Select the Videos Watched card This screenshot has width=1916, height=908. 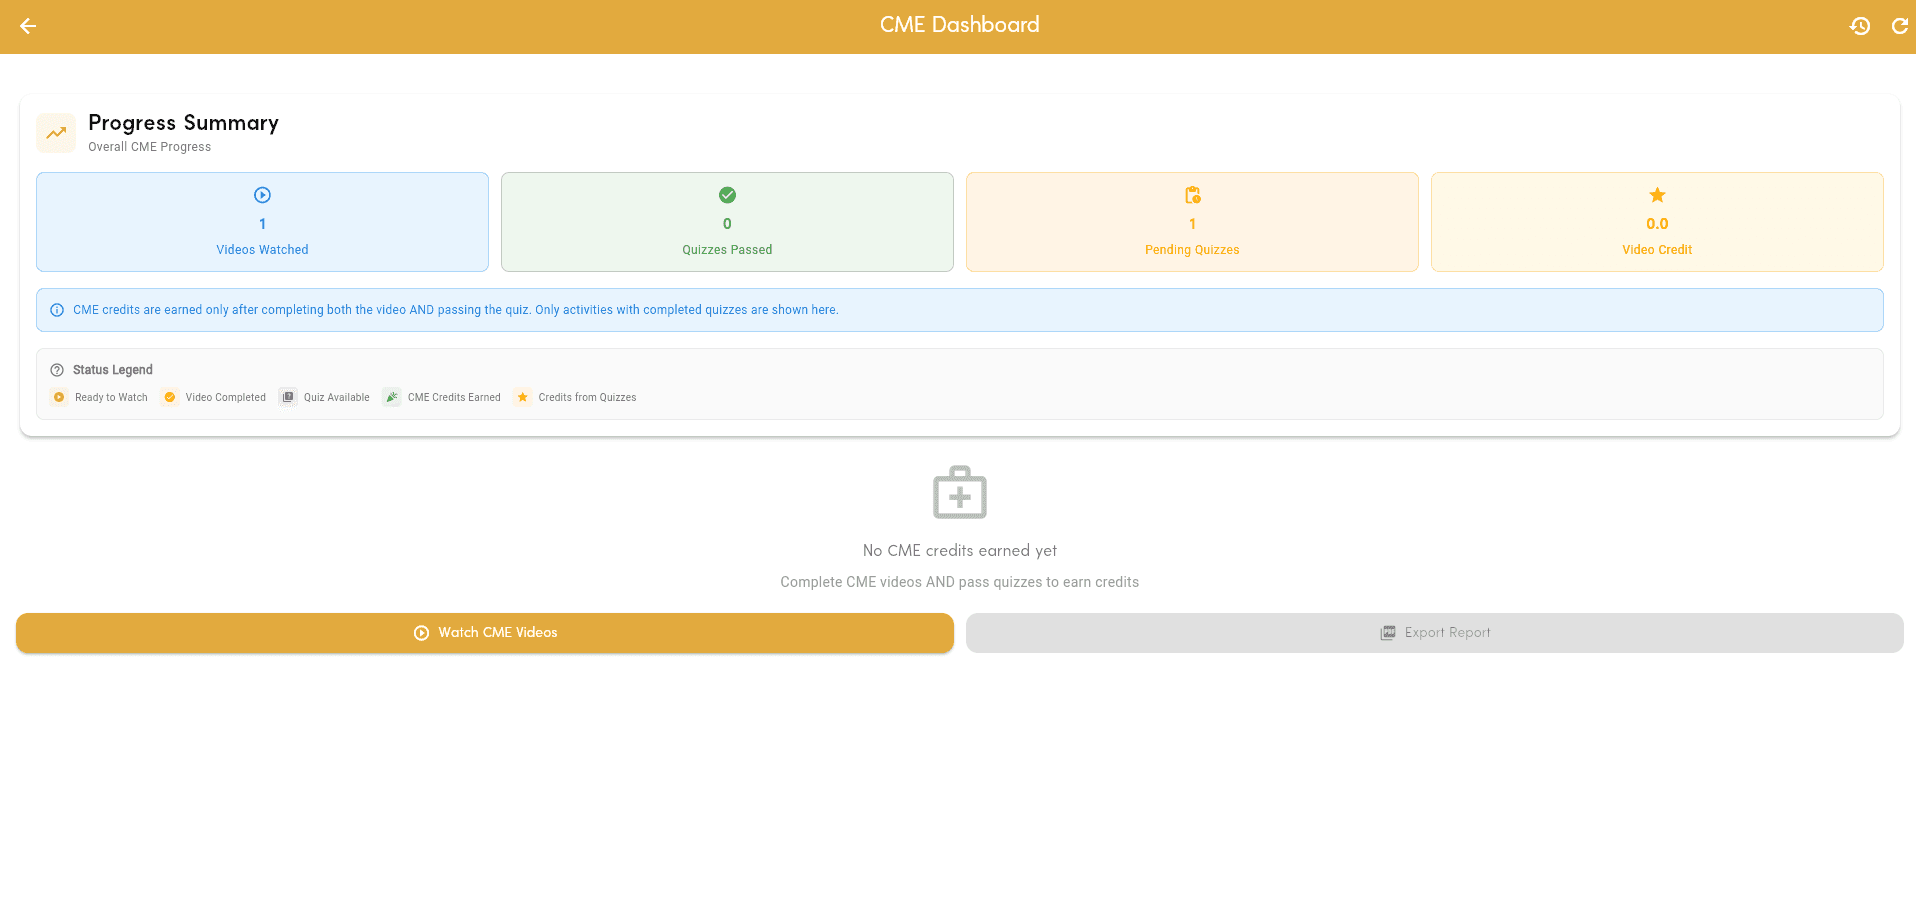(x=262, y=222)
